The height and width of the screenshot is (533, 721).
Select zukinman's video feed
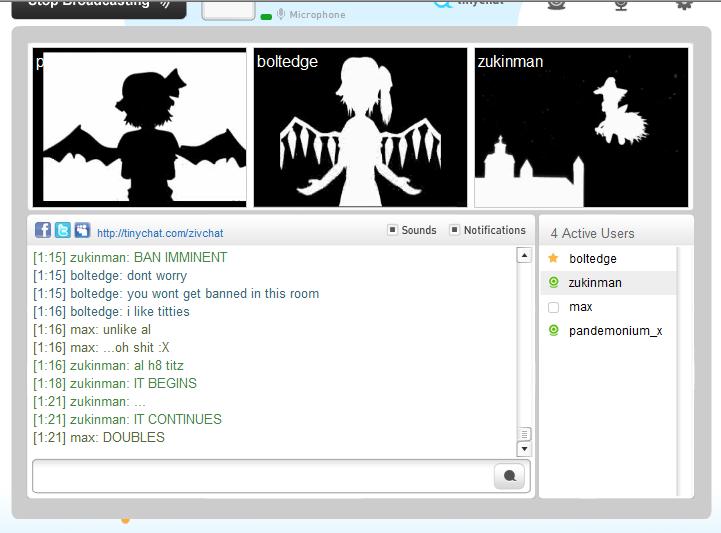[581, 127]
